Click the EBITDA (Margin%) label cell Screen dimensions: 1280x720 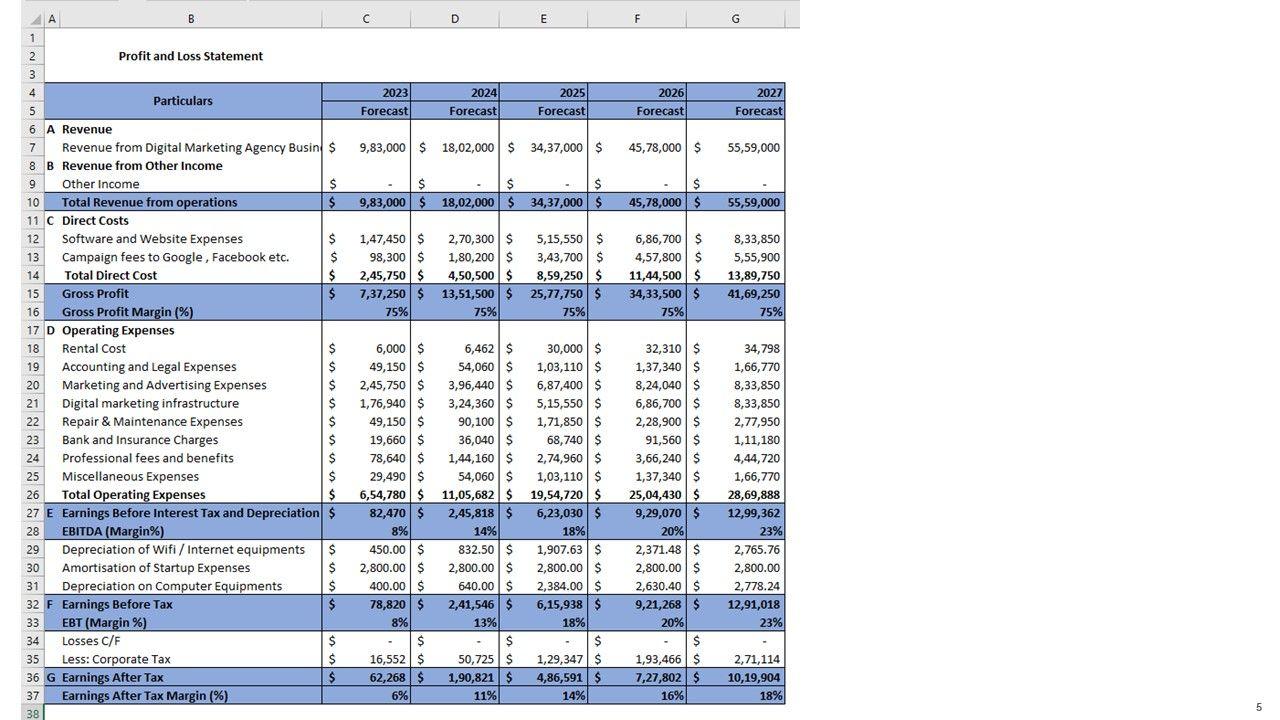[x=113, y=531]
